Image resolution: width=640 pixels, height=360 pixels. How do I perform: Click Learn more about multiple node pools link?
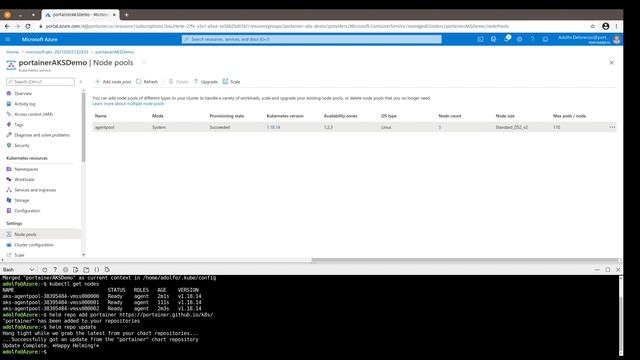point(128,104)
